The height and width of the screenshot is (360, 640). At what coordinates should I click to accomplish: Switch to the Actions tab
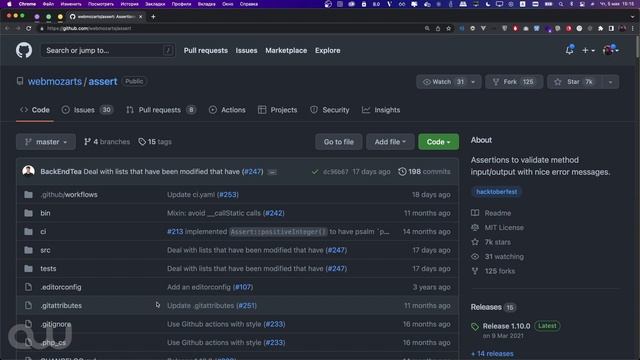[227, 110]
